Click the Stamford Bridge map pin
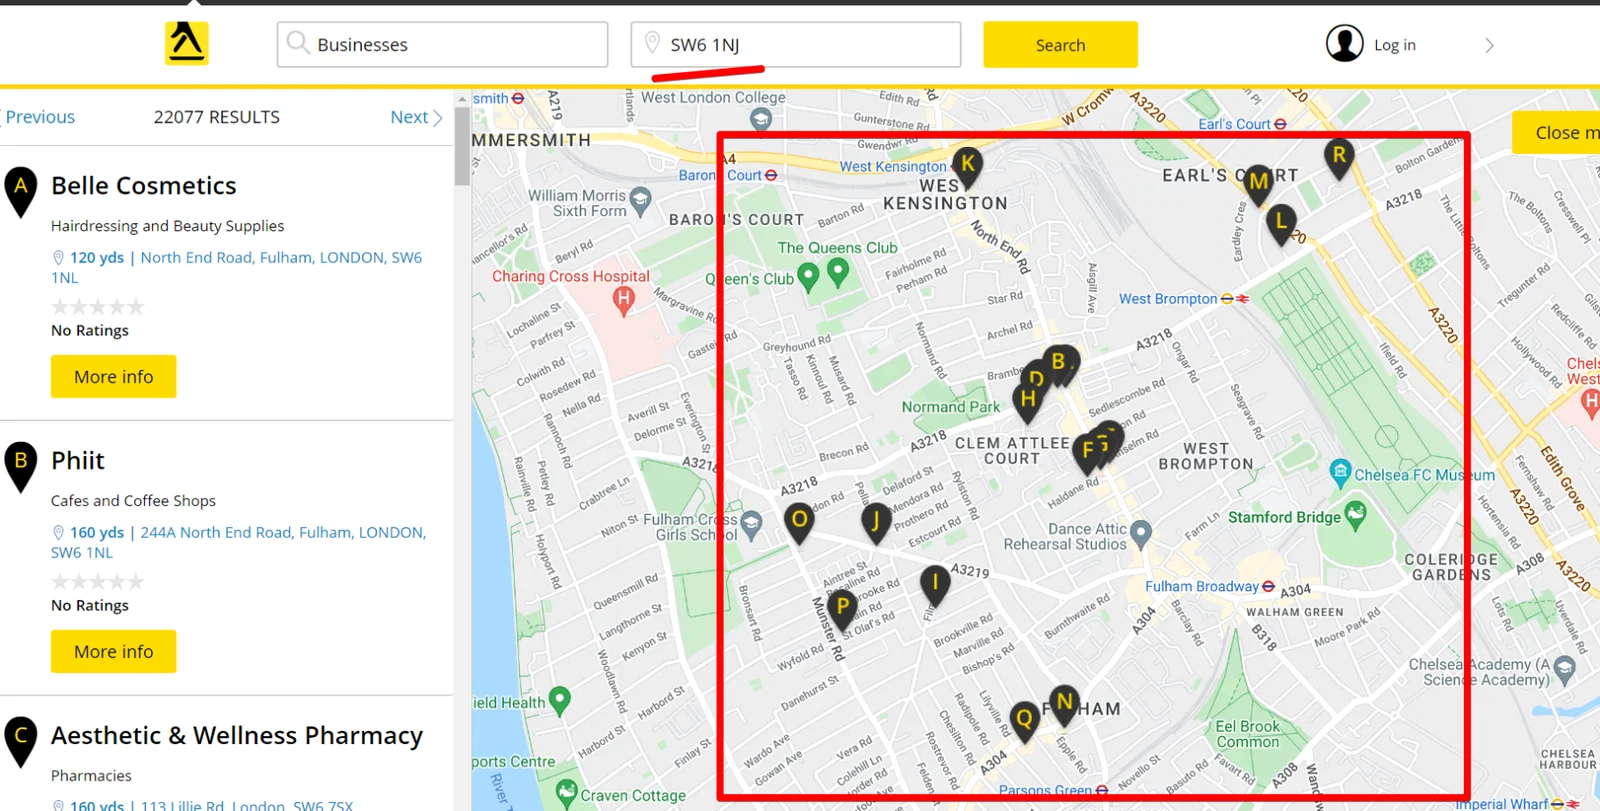Image resolution: width=1600 pixels, height=811 pixels. pos(1355,517)
